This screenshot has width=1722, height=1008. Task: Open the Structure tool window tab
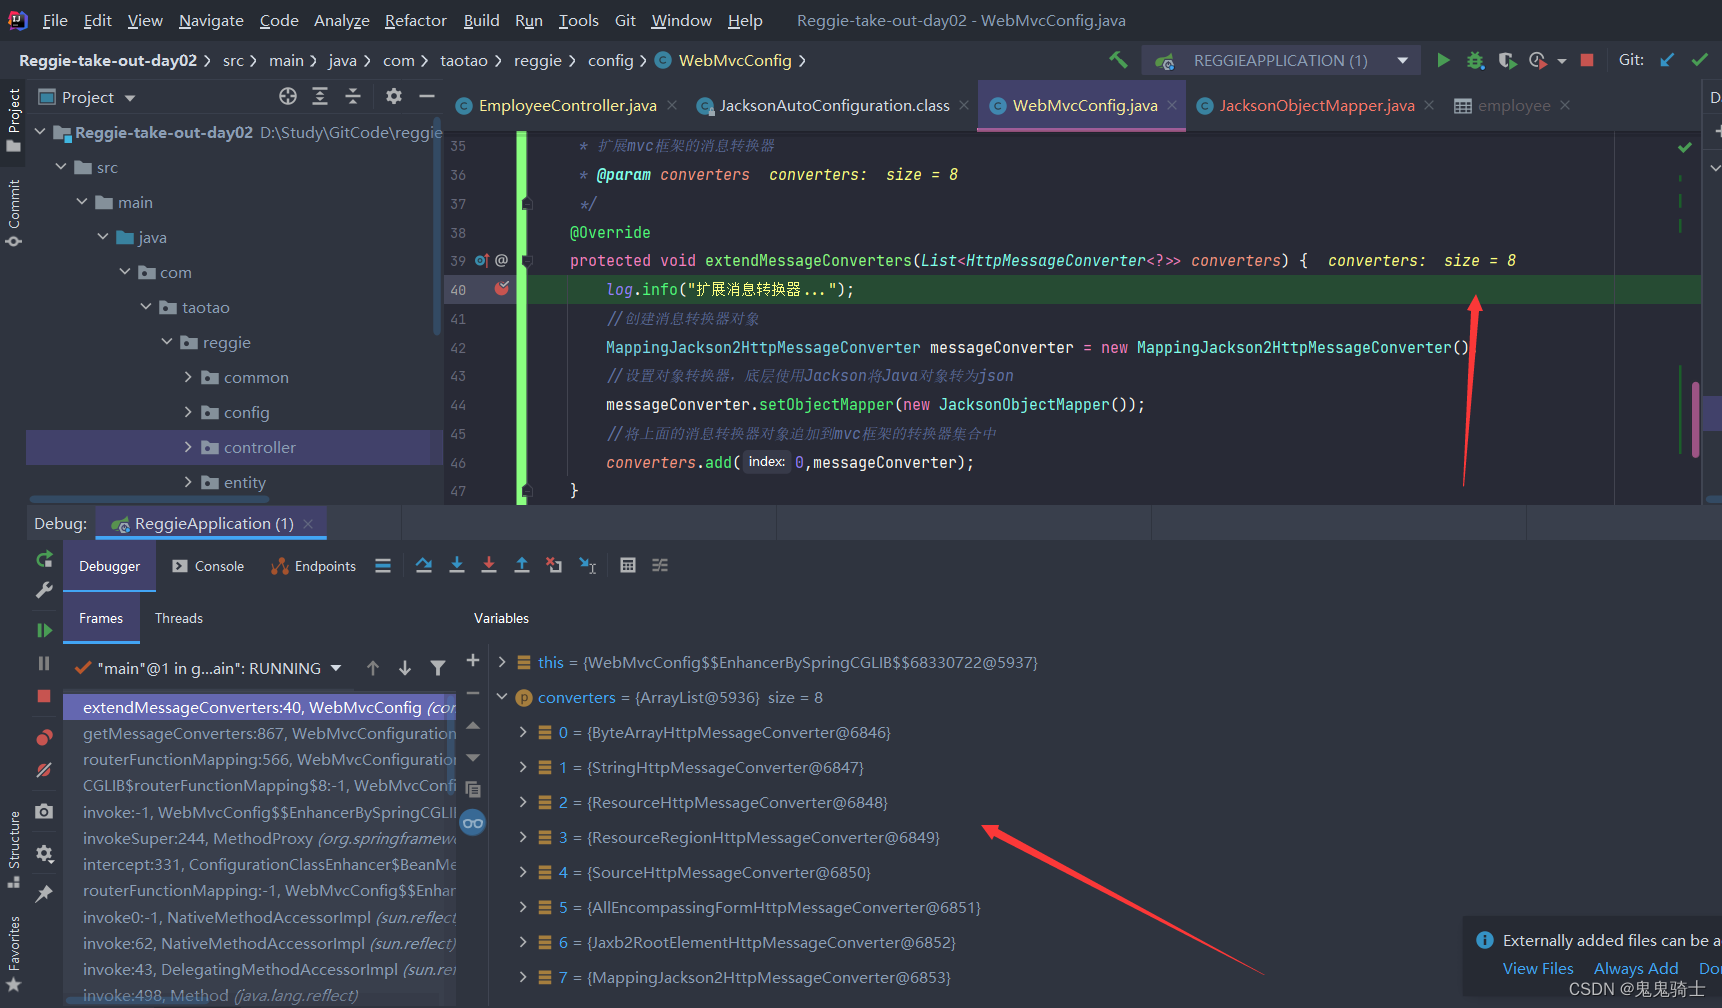14,848
